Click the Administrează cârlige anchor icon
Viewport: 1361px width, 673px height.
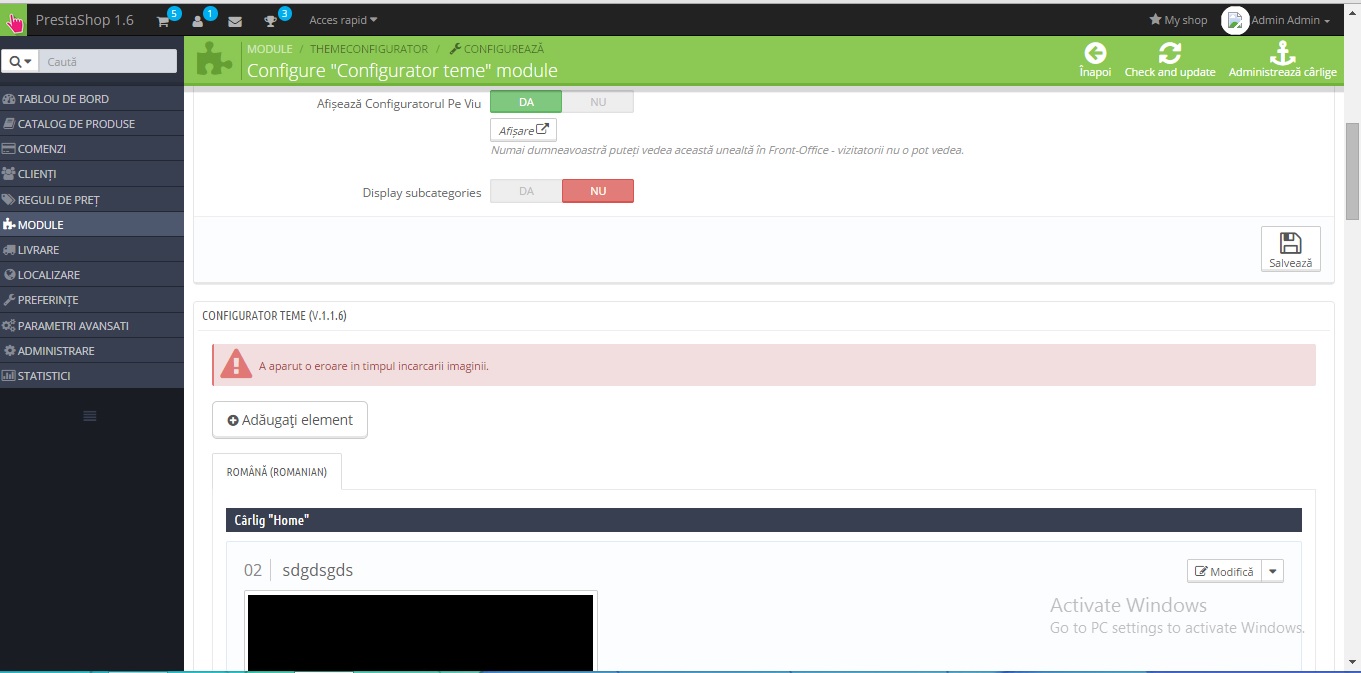(x=1282, y=54)
